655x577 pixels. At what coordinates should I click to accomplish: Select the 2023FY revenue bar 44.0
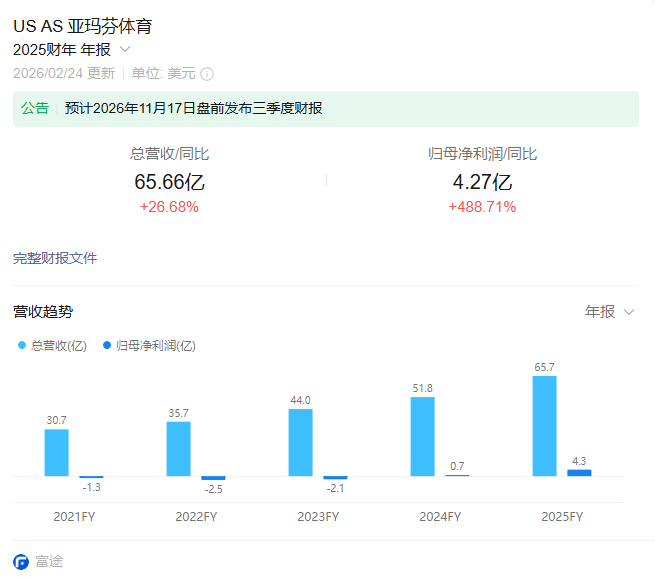click(x=300, y=442)
